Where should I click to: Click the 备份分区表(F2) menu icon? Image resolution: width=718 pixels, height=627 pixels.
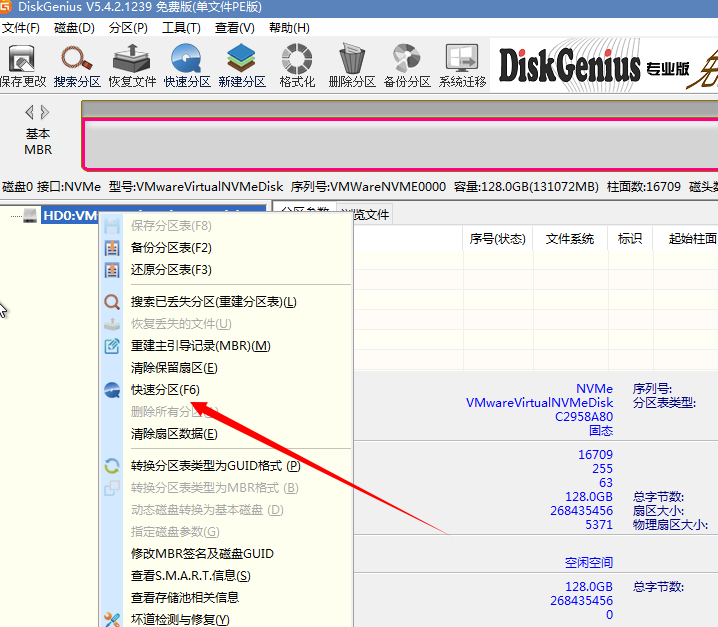click(x=112, y=248)
